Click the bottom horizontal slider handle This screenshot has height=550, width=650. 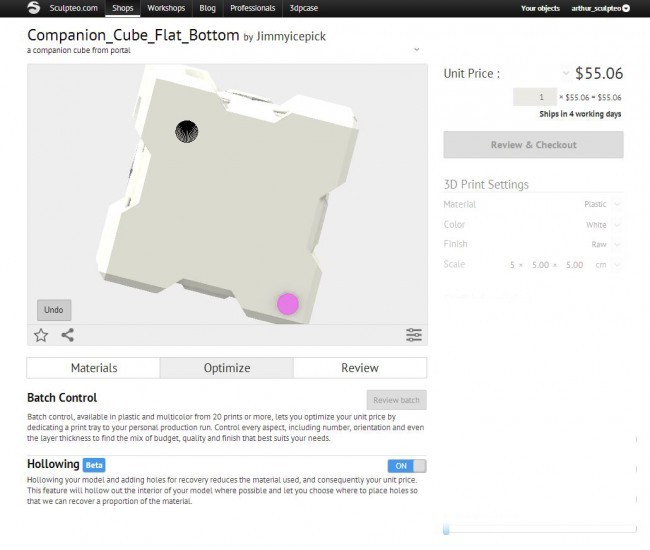[x=446, y=529]
